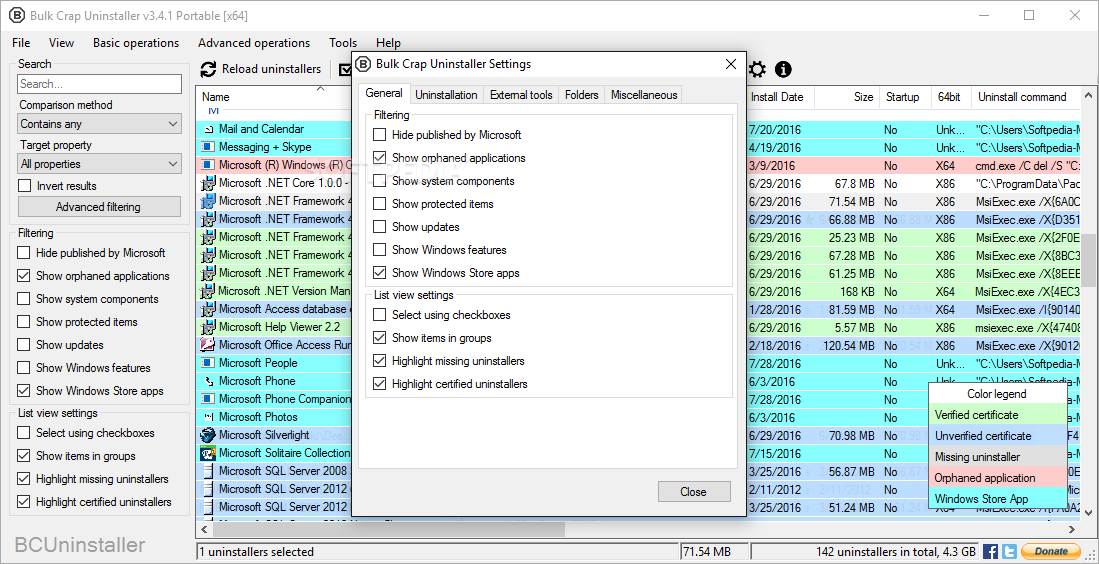1099x564 pixels.
Task: Switch to the Miscellaneous tab
Action: tap(644, 95)
